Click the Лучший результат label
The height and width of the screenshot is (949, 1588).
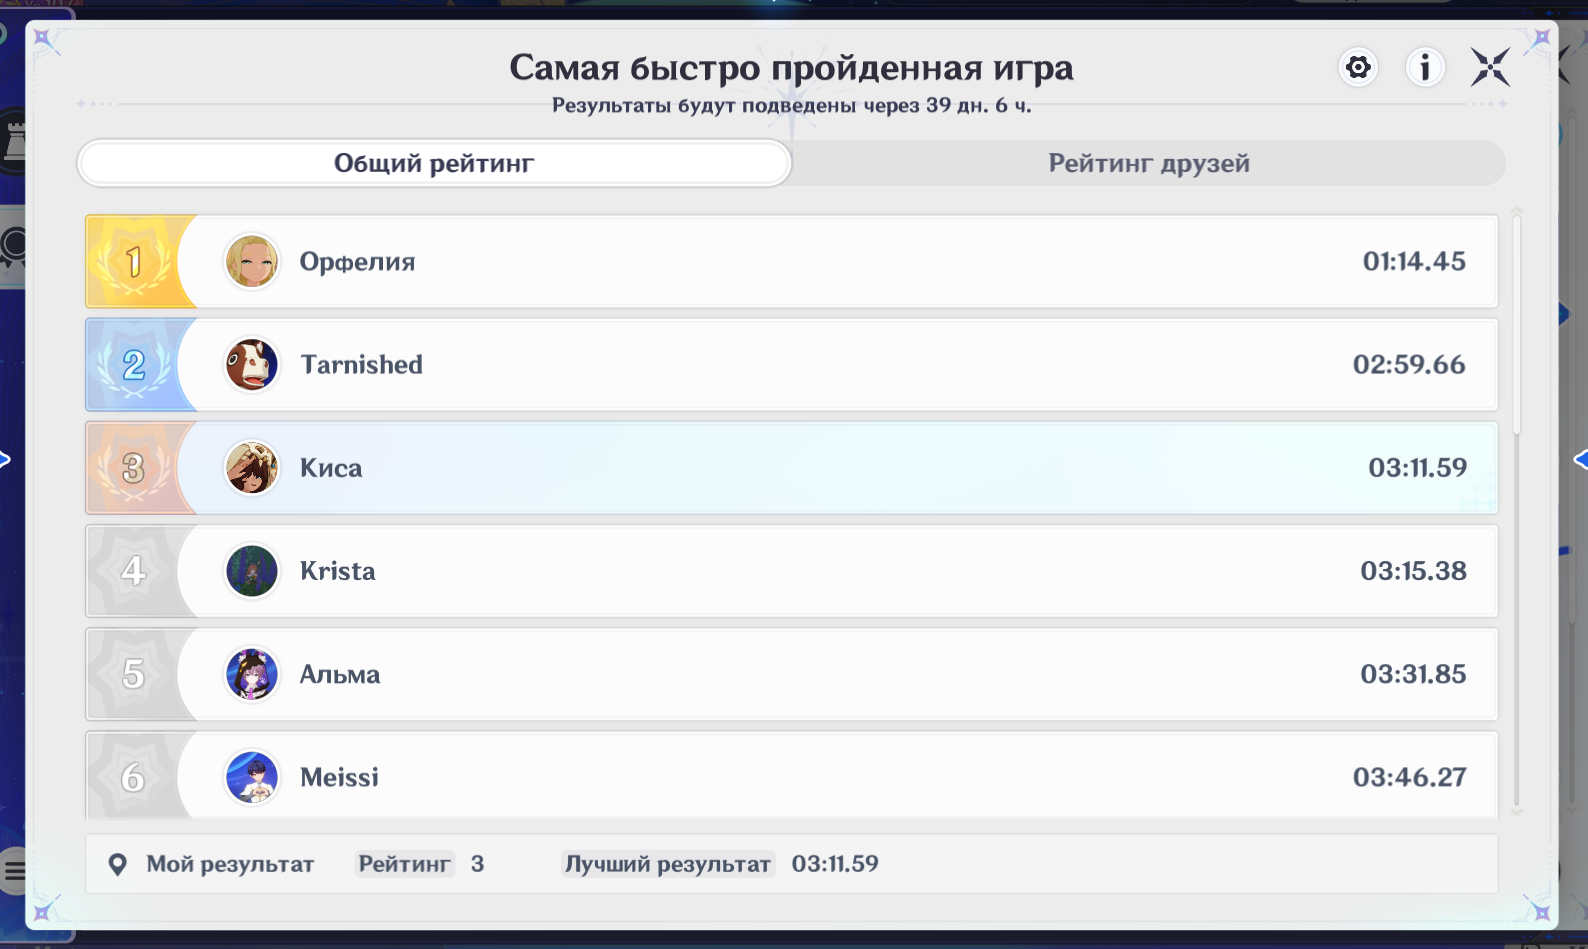667,864
